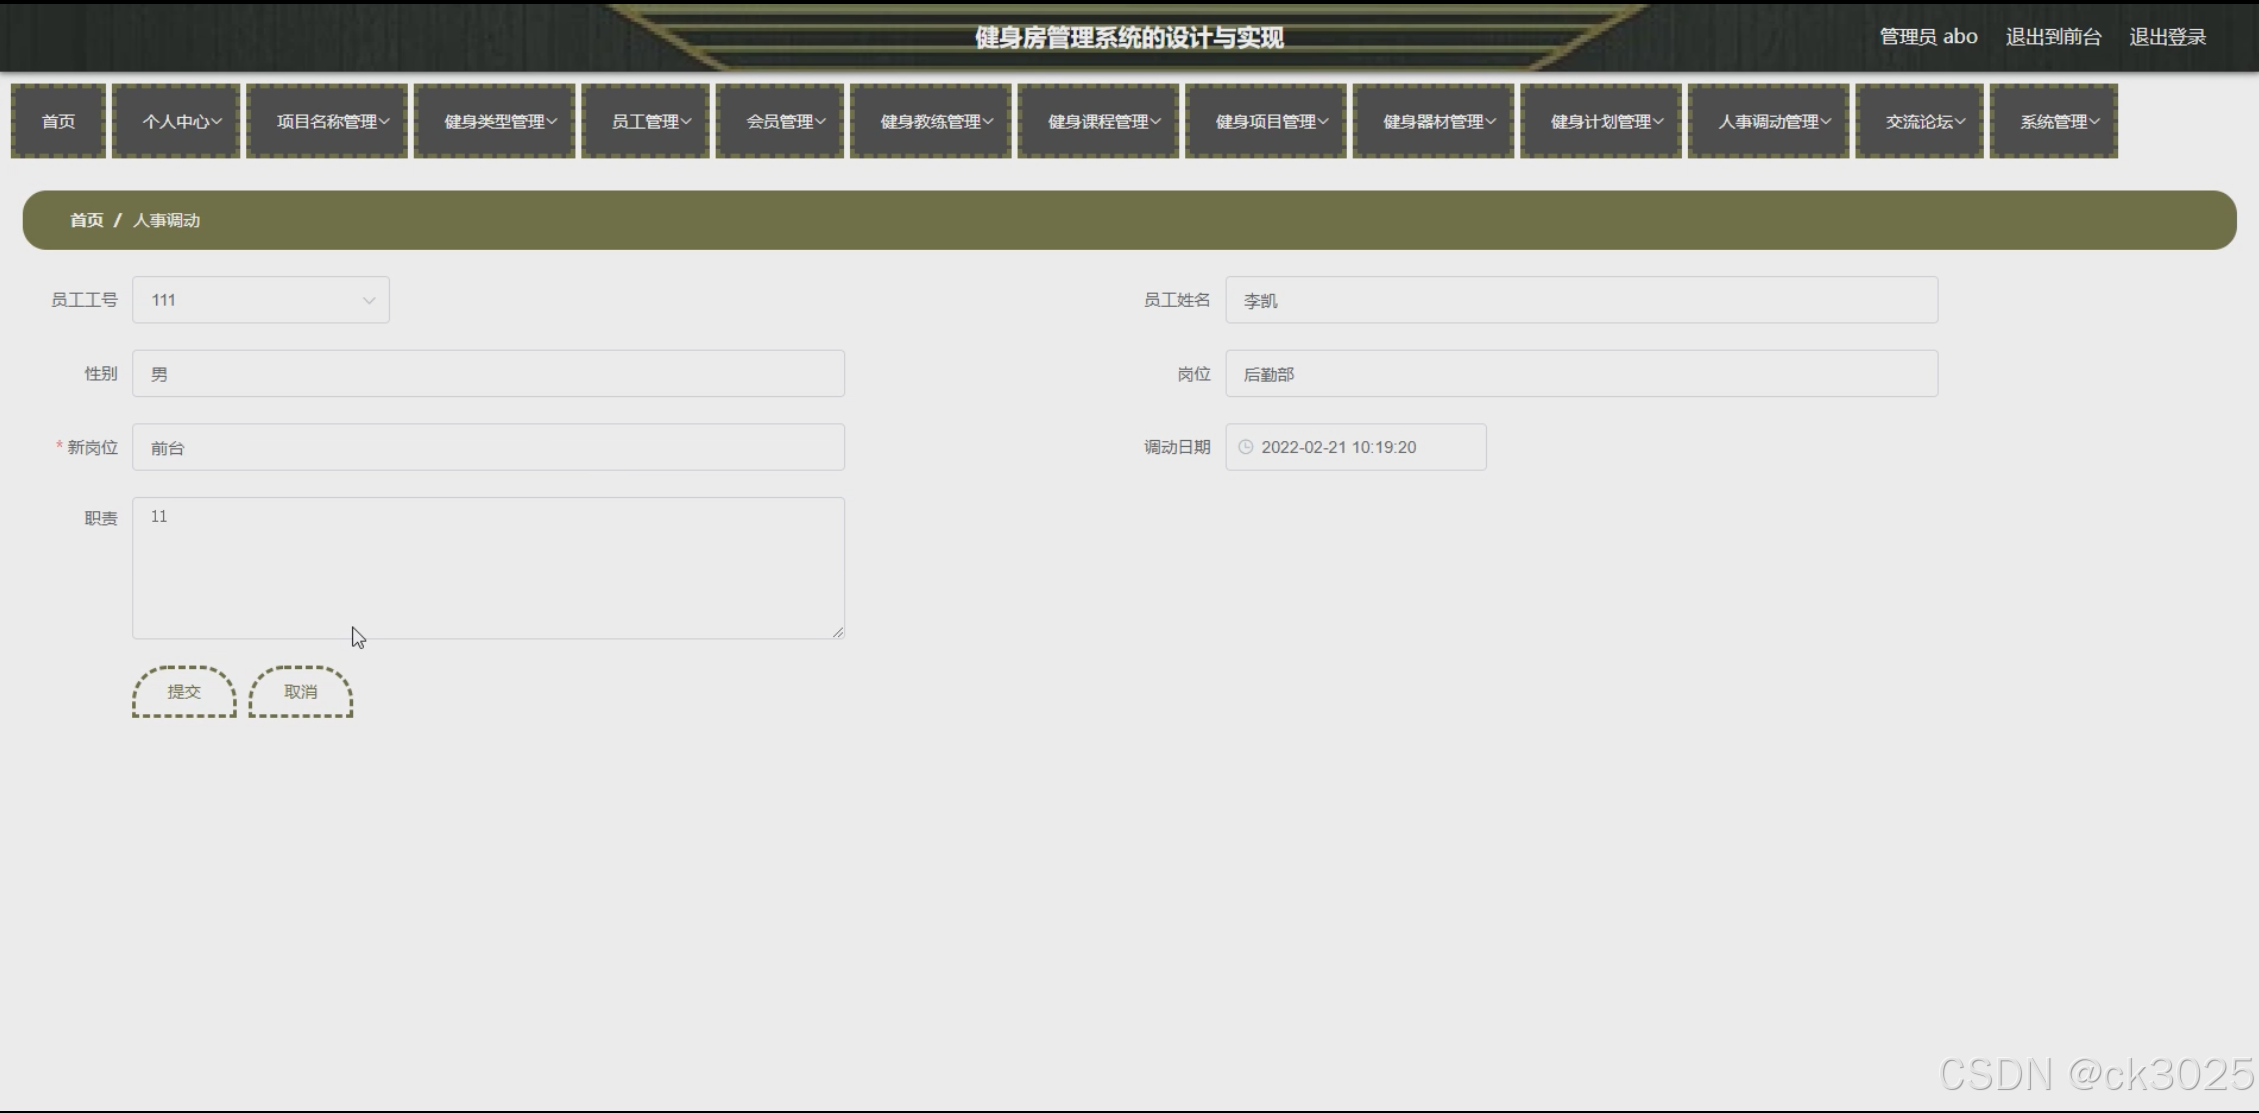The image size is (2259, 1113).
Task: Open the 员工工号 dropdown showing 111
Action: [250, 300]
